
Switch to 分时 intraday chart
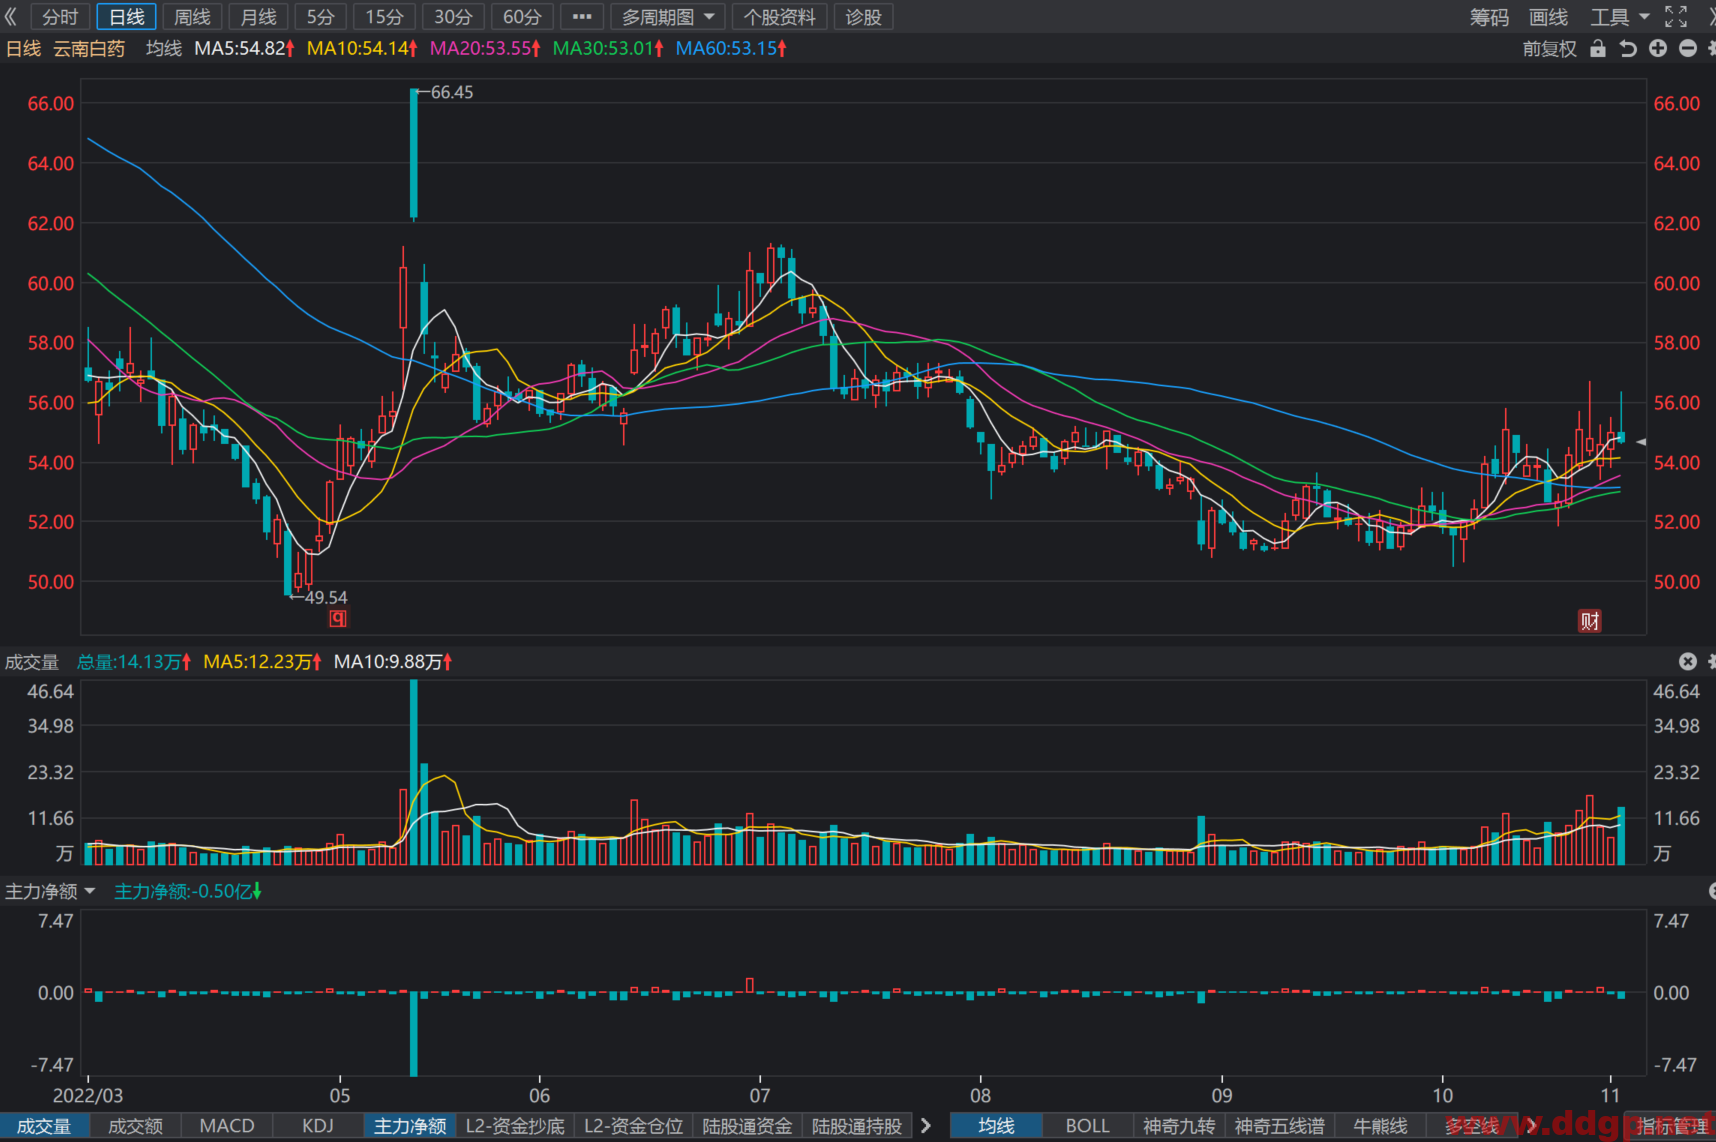60,17
